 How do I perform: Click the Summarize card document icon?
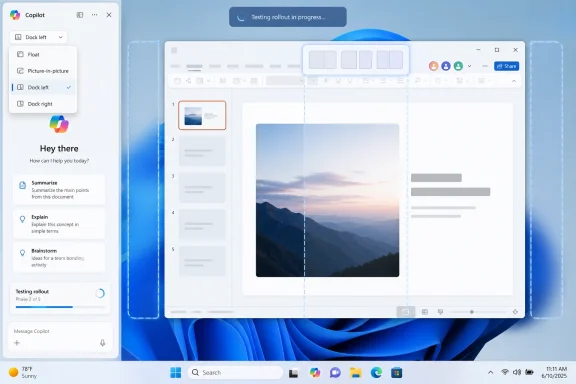coord(22,185)
